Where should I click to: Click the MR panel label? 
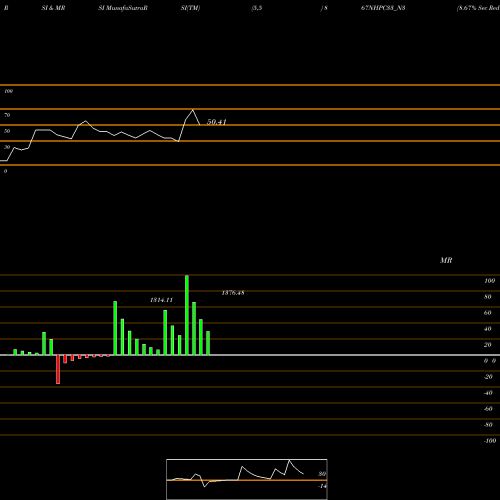pos(446,260)
